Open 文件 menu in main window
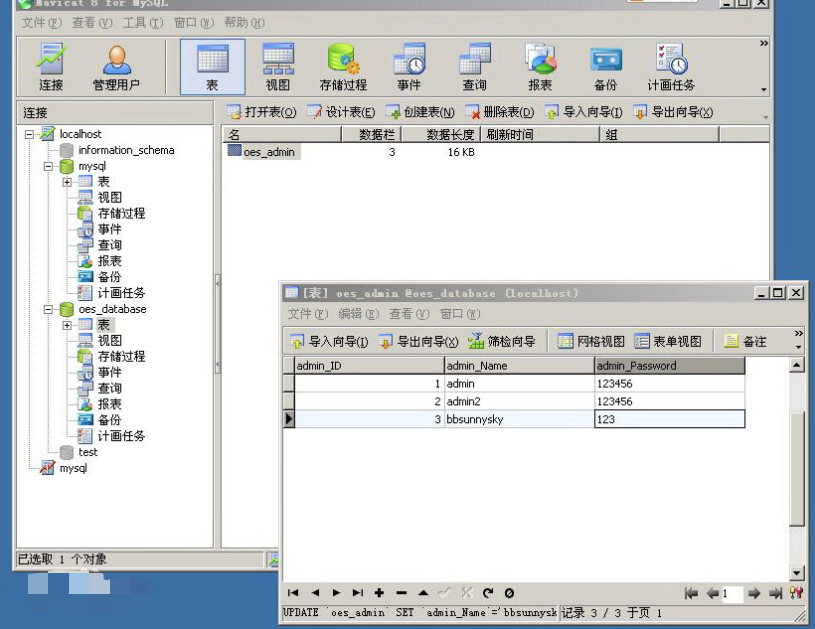The image size is (815, 629). point(42,23)
